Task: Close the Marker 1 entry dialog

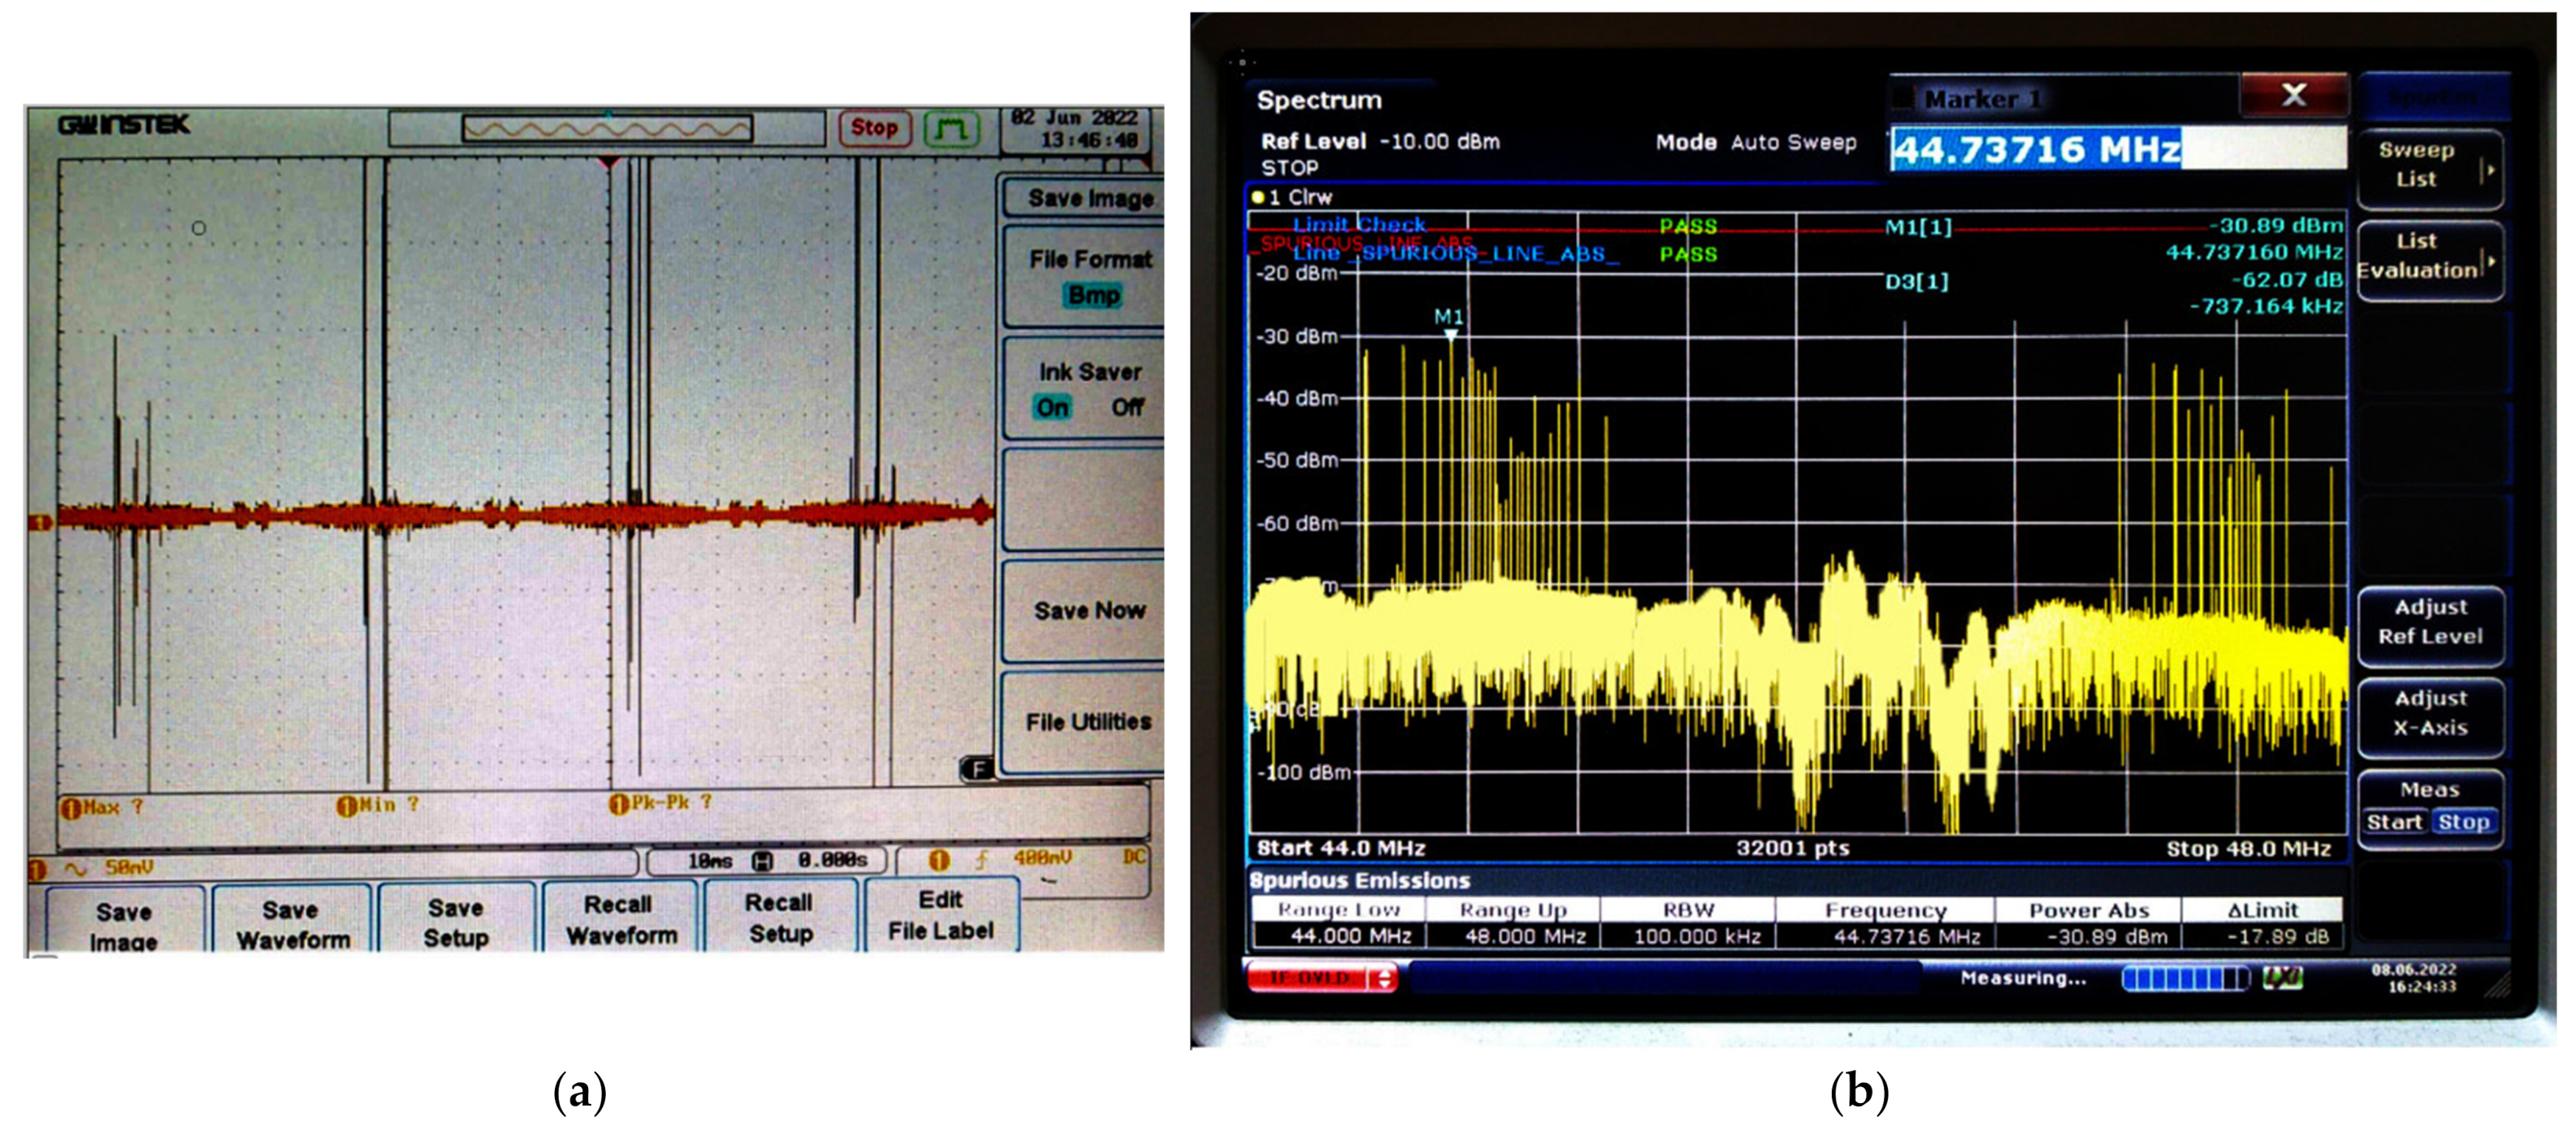Action: (2293, 96)
